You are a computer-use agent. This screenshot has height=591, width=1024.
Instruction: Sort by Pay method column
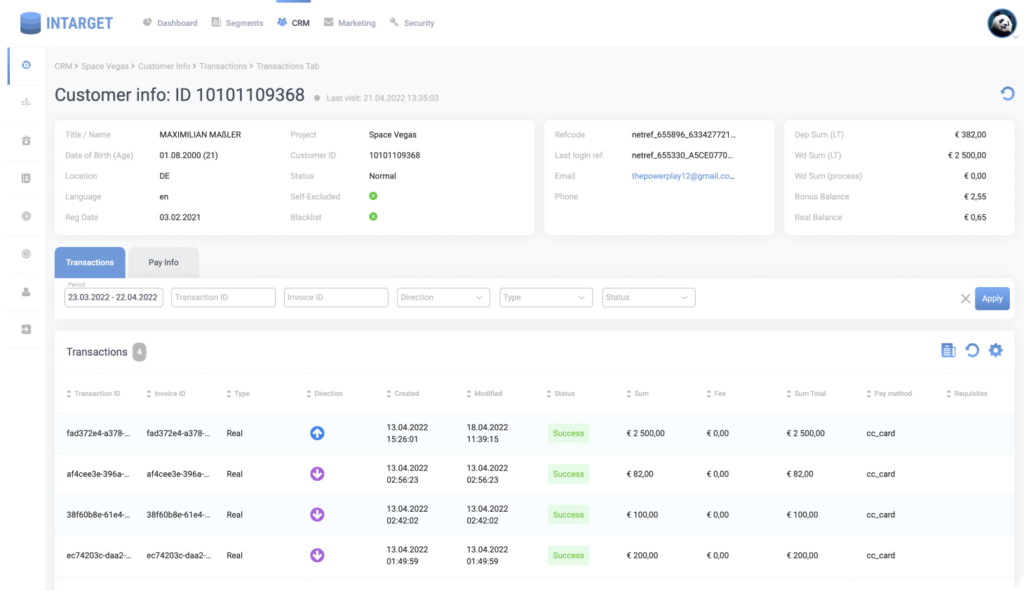pos(889,394)
